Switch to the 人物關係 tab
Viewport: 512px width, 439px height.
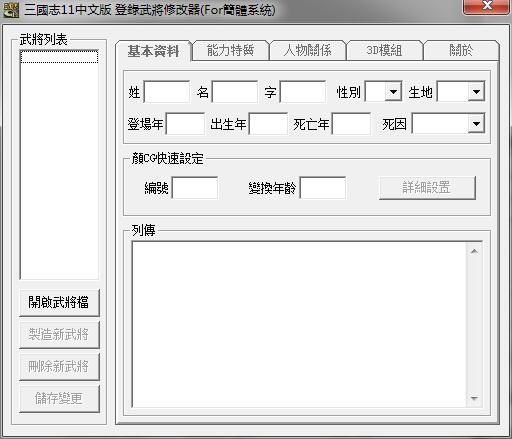click(x=307, y=50)
